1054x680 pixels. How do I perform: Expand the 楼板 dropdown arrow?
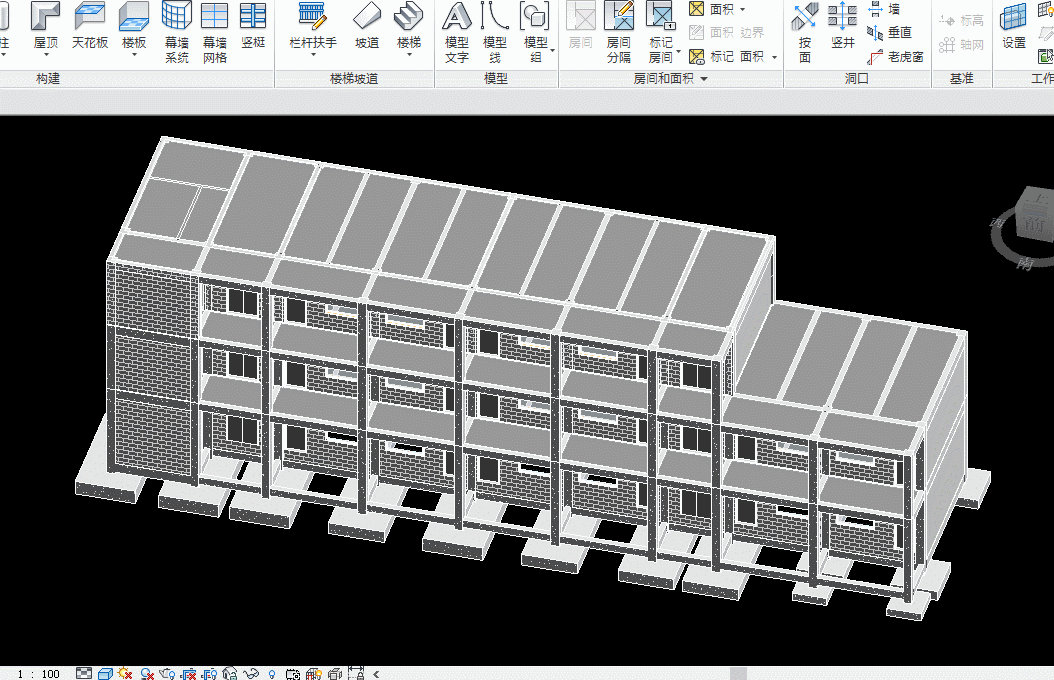tap(134, 56)
